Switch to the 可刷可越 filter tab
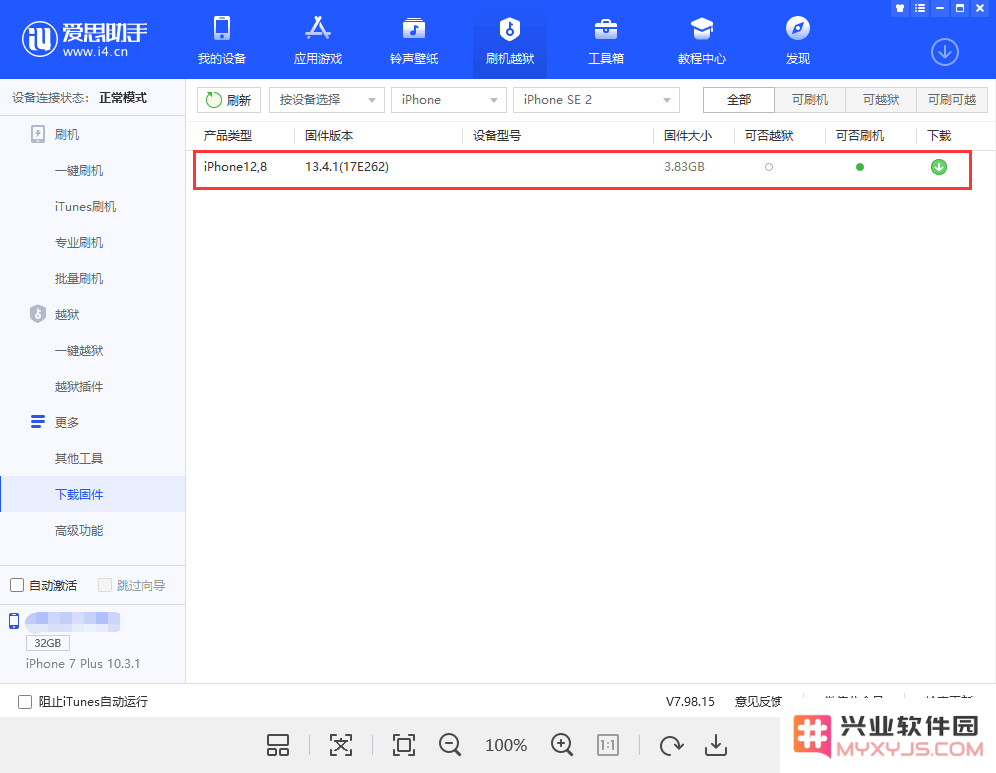This screenshot has height=773, width=996. point(952,100)
